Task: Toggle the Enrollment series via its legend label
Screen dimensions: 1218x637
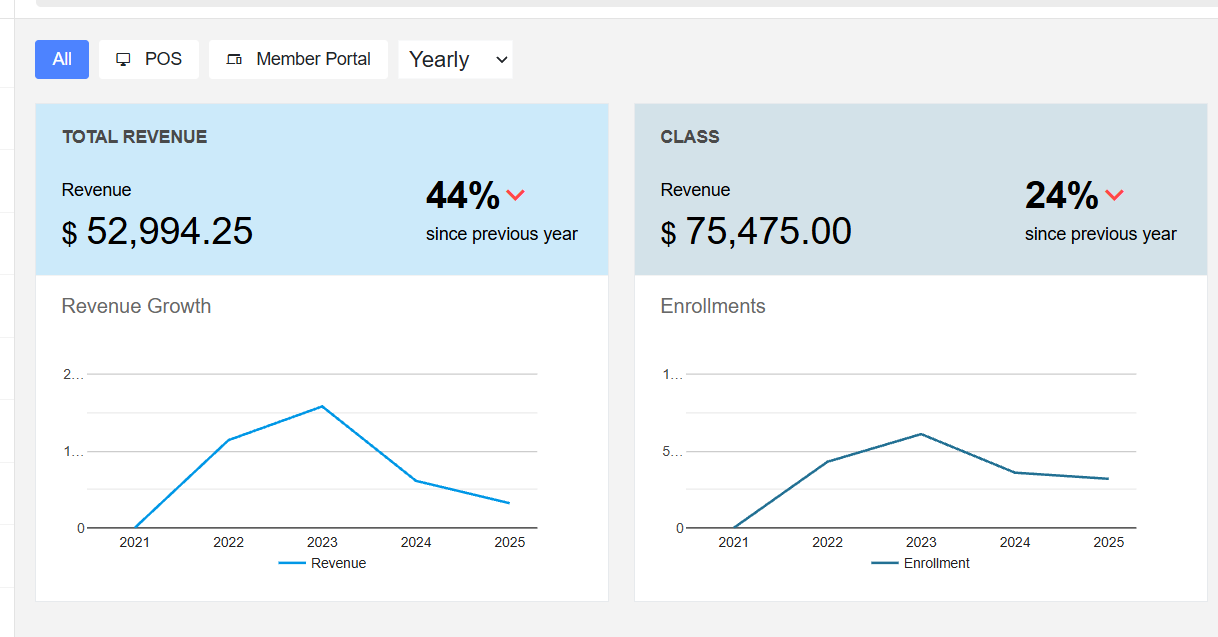Action: tap(935, 563)
